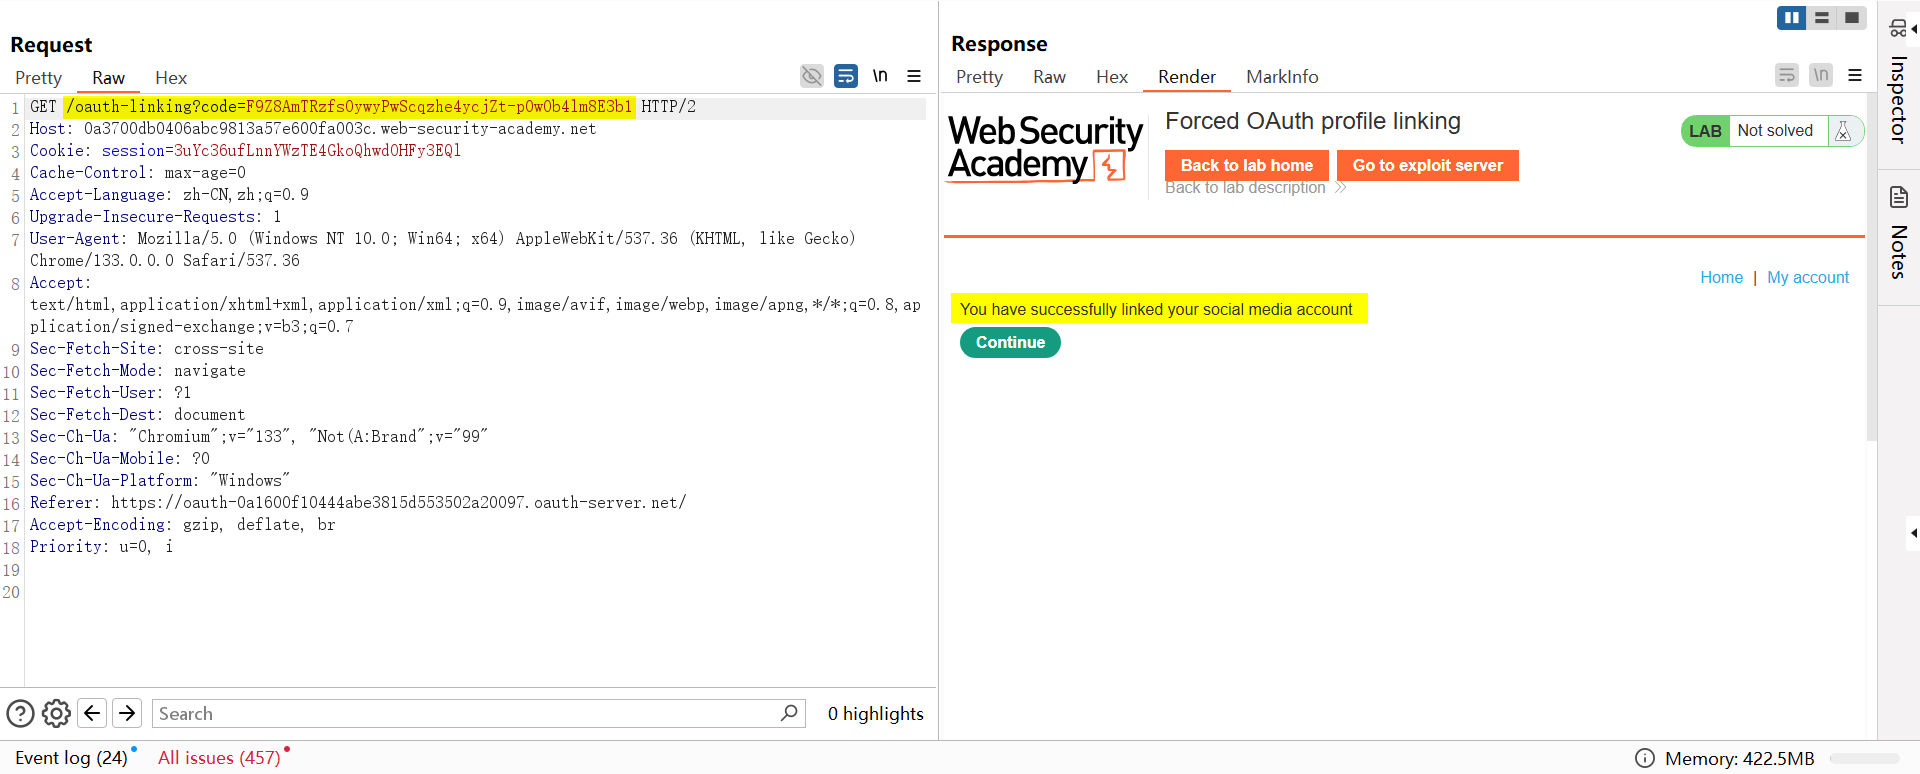Switch Response view to MarkInfo tab
Image resolution: width=1920 pixels, height=774 pixels.
tap(1281, 77)
